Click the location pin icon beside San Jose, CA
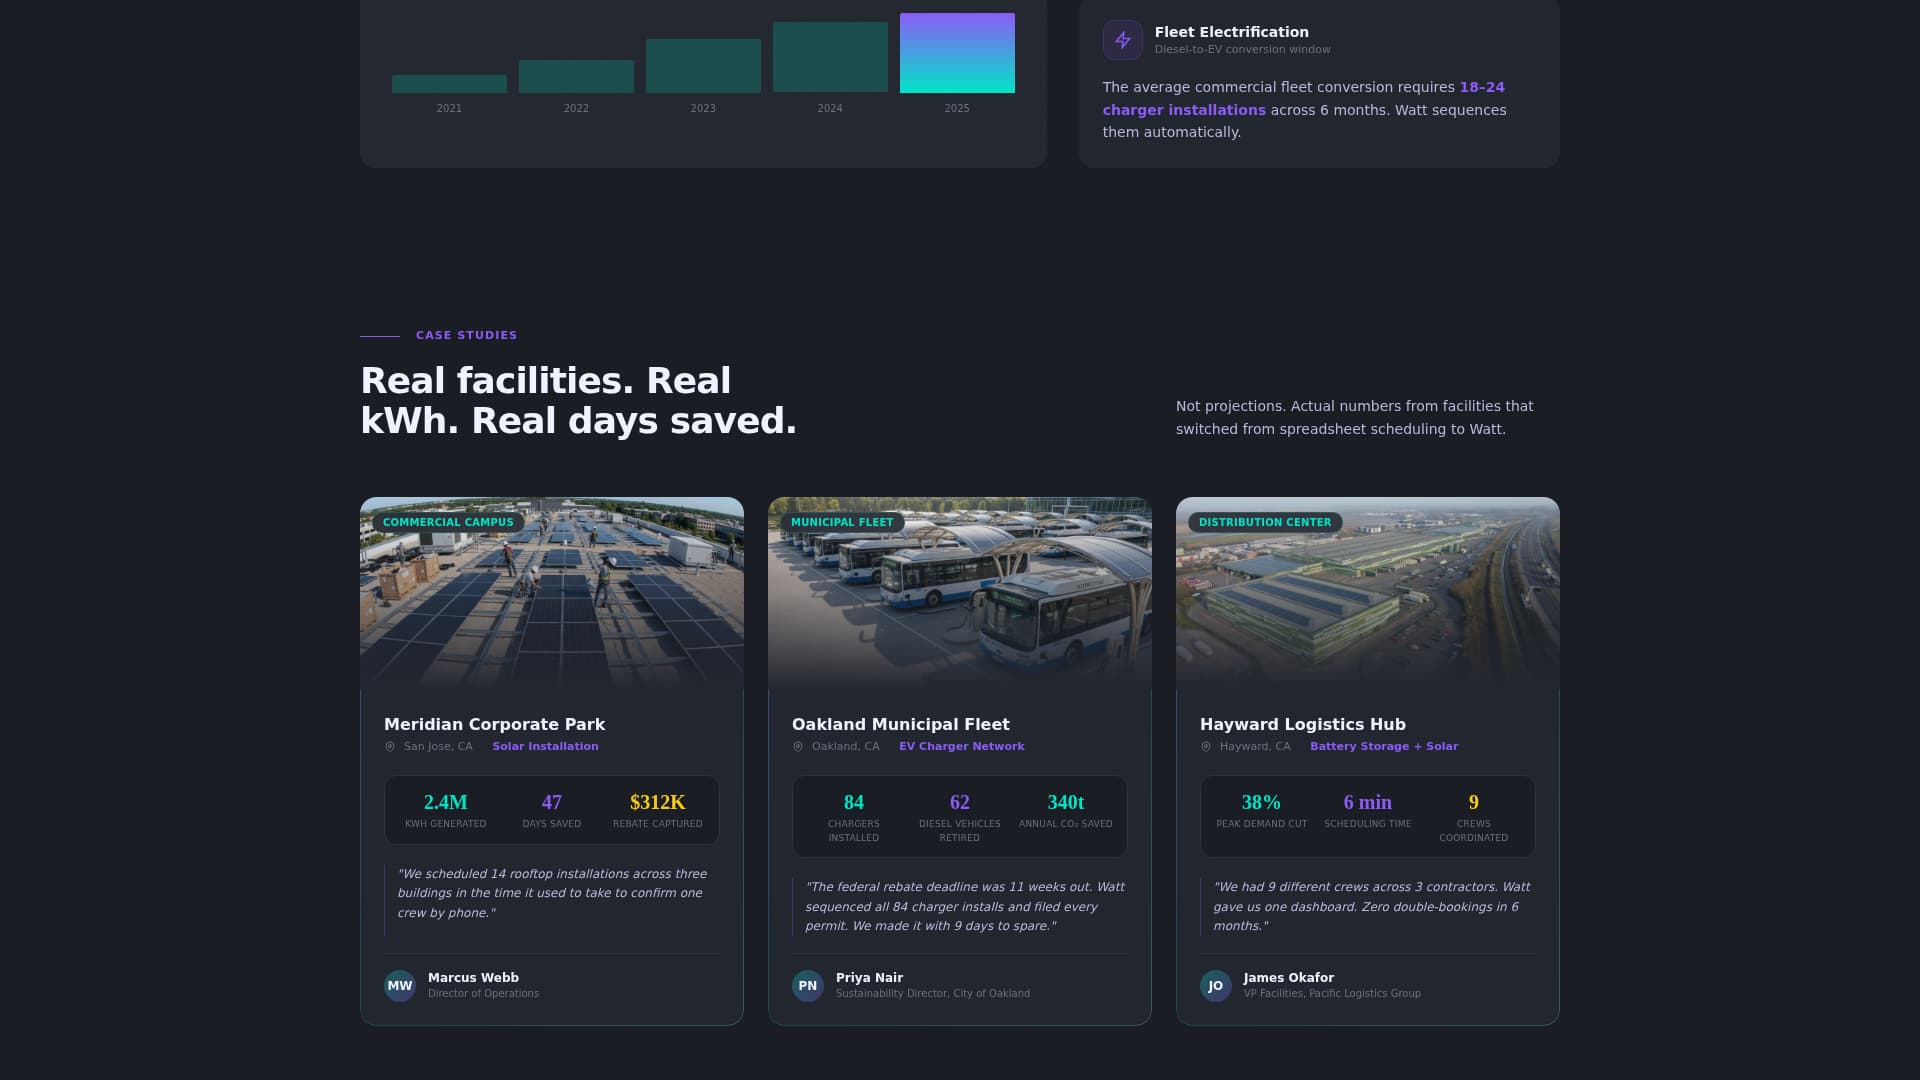This screenshot has height=1080, width=1920. [390, 747]
